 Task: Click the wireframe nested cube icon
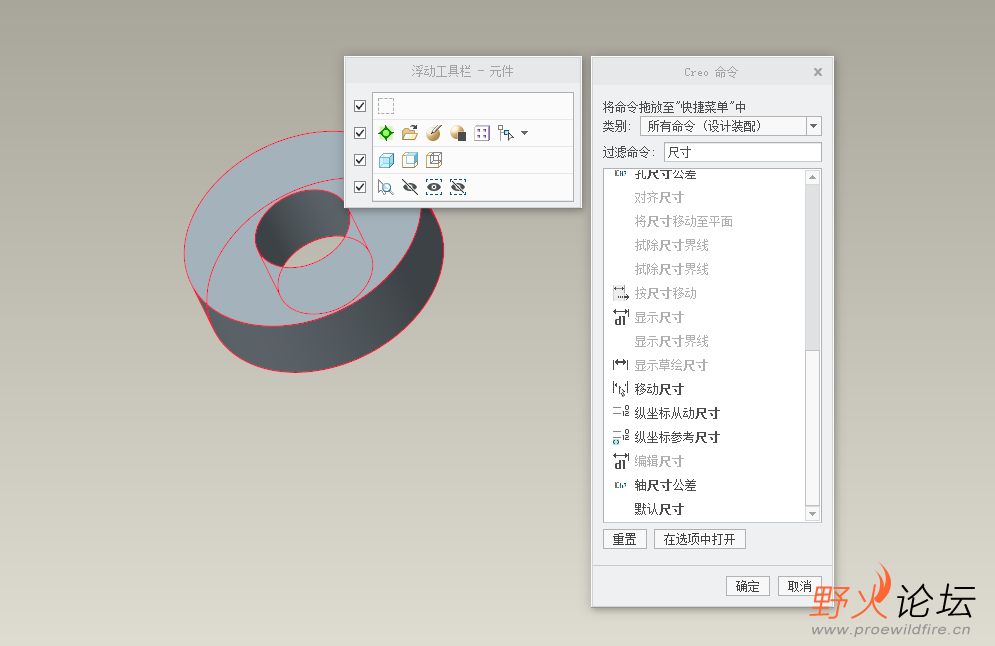point(434,160)
